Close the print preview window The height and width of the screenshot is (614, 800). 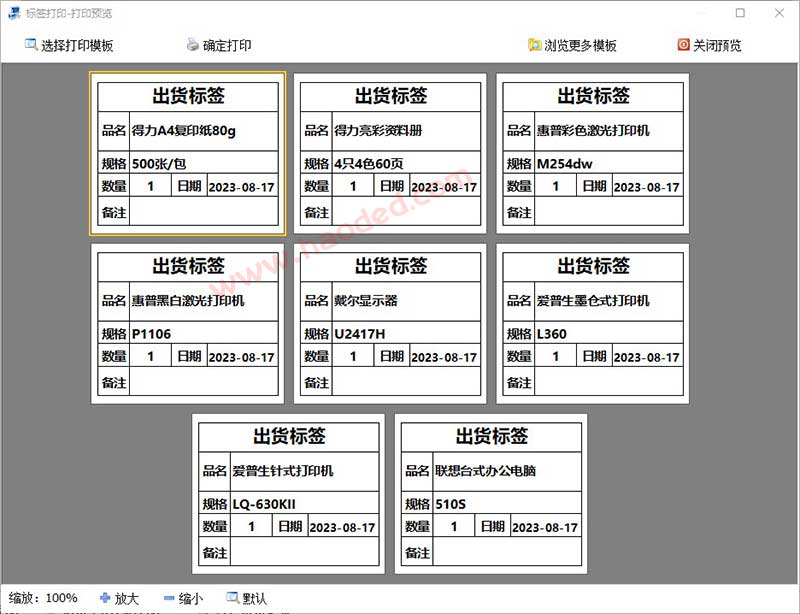779,13
